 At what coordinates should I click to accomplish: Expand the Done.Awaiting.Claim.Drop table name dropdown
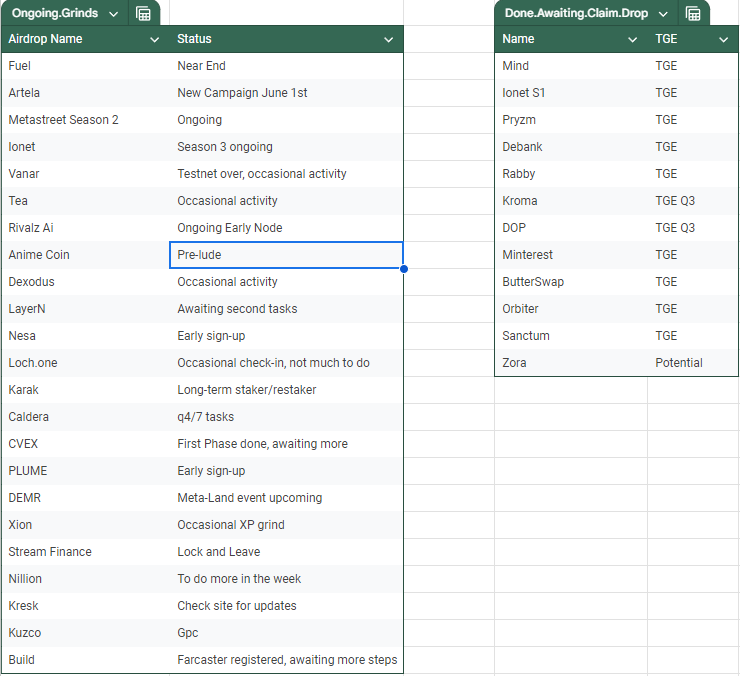click(663, 14)
